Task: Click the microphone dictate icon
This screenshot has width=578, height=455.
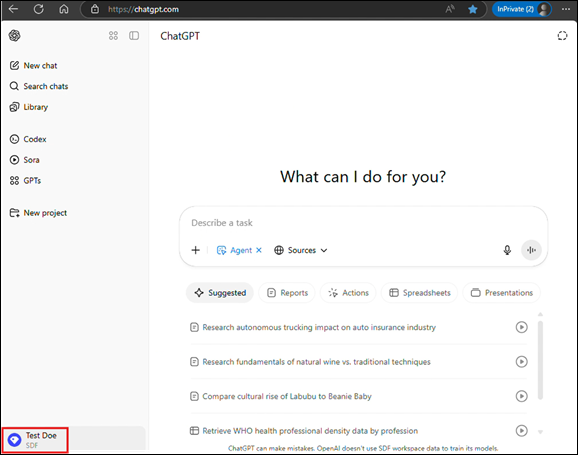Action: pyautogui.click(x=507, y=250)
